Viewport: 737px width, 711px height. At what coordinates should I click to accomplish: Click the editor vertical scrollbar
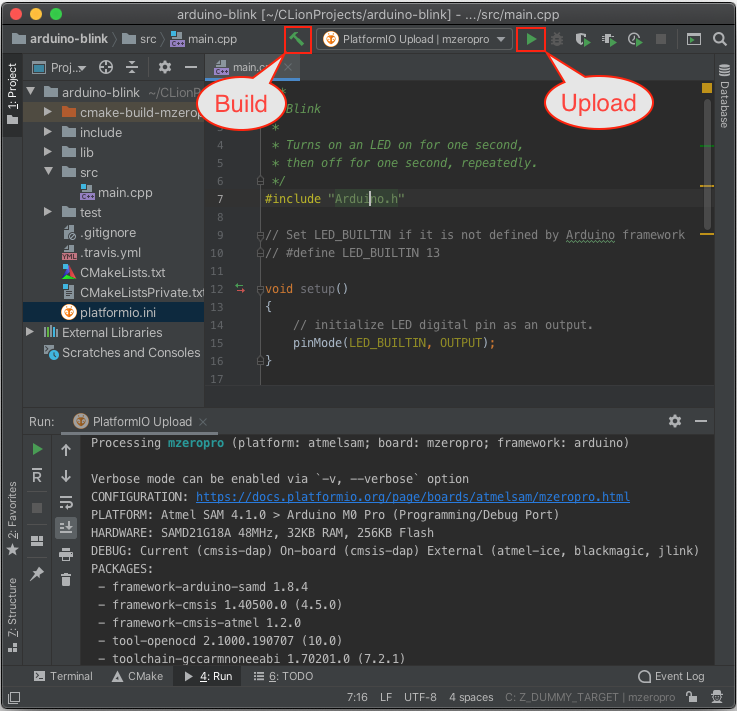click(x=707, y=164)
